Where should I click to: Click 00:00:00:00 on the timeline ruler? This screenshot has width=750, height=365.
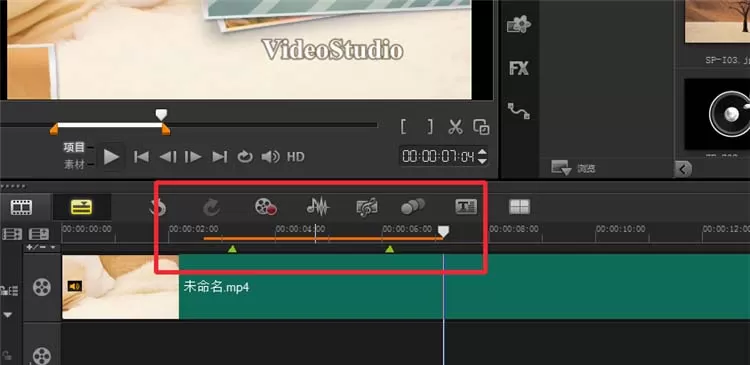click(x=87, y=229)
